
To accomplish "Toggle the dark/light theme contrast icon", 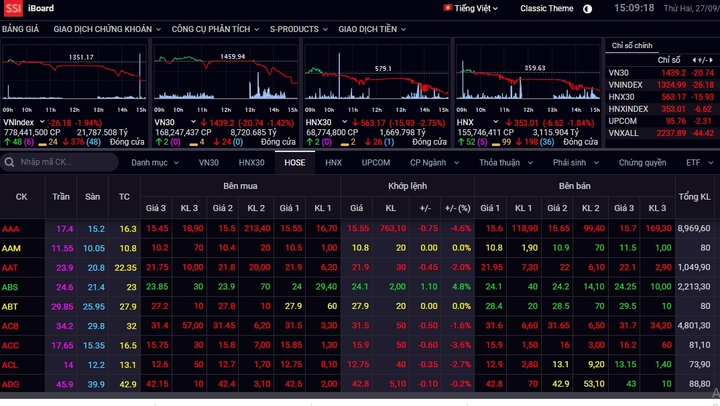I will (588, 8).
